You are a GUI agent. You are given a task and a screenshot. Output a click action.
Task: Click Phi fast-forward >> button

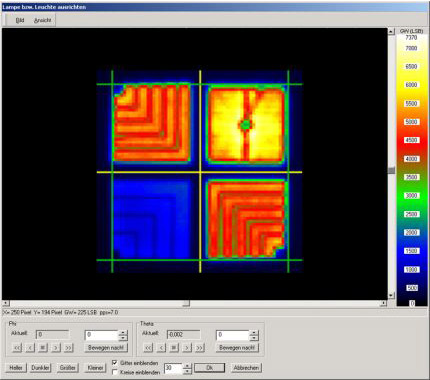[x=68, y=348]
